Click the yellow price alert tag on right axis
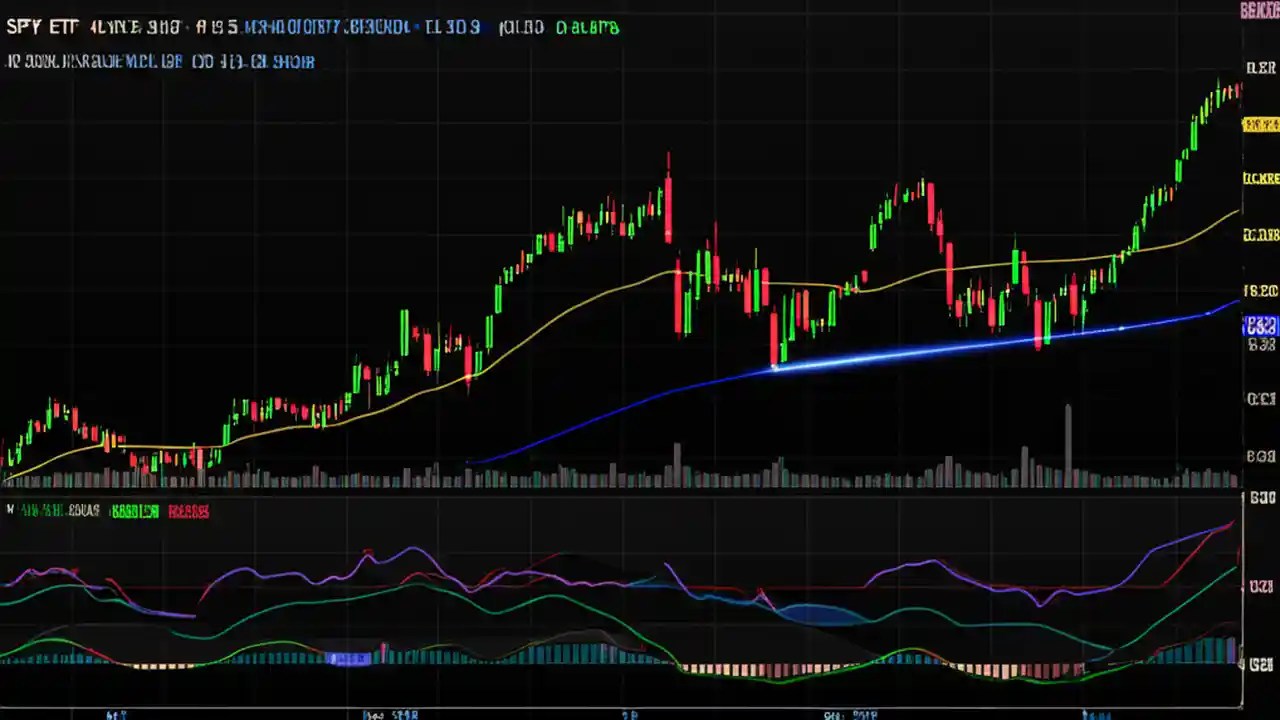Image resolution: width=1280 pixels, height=720 pixels. coord(1261,125)
